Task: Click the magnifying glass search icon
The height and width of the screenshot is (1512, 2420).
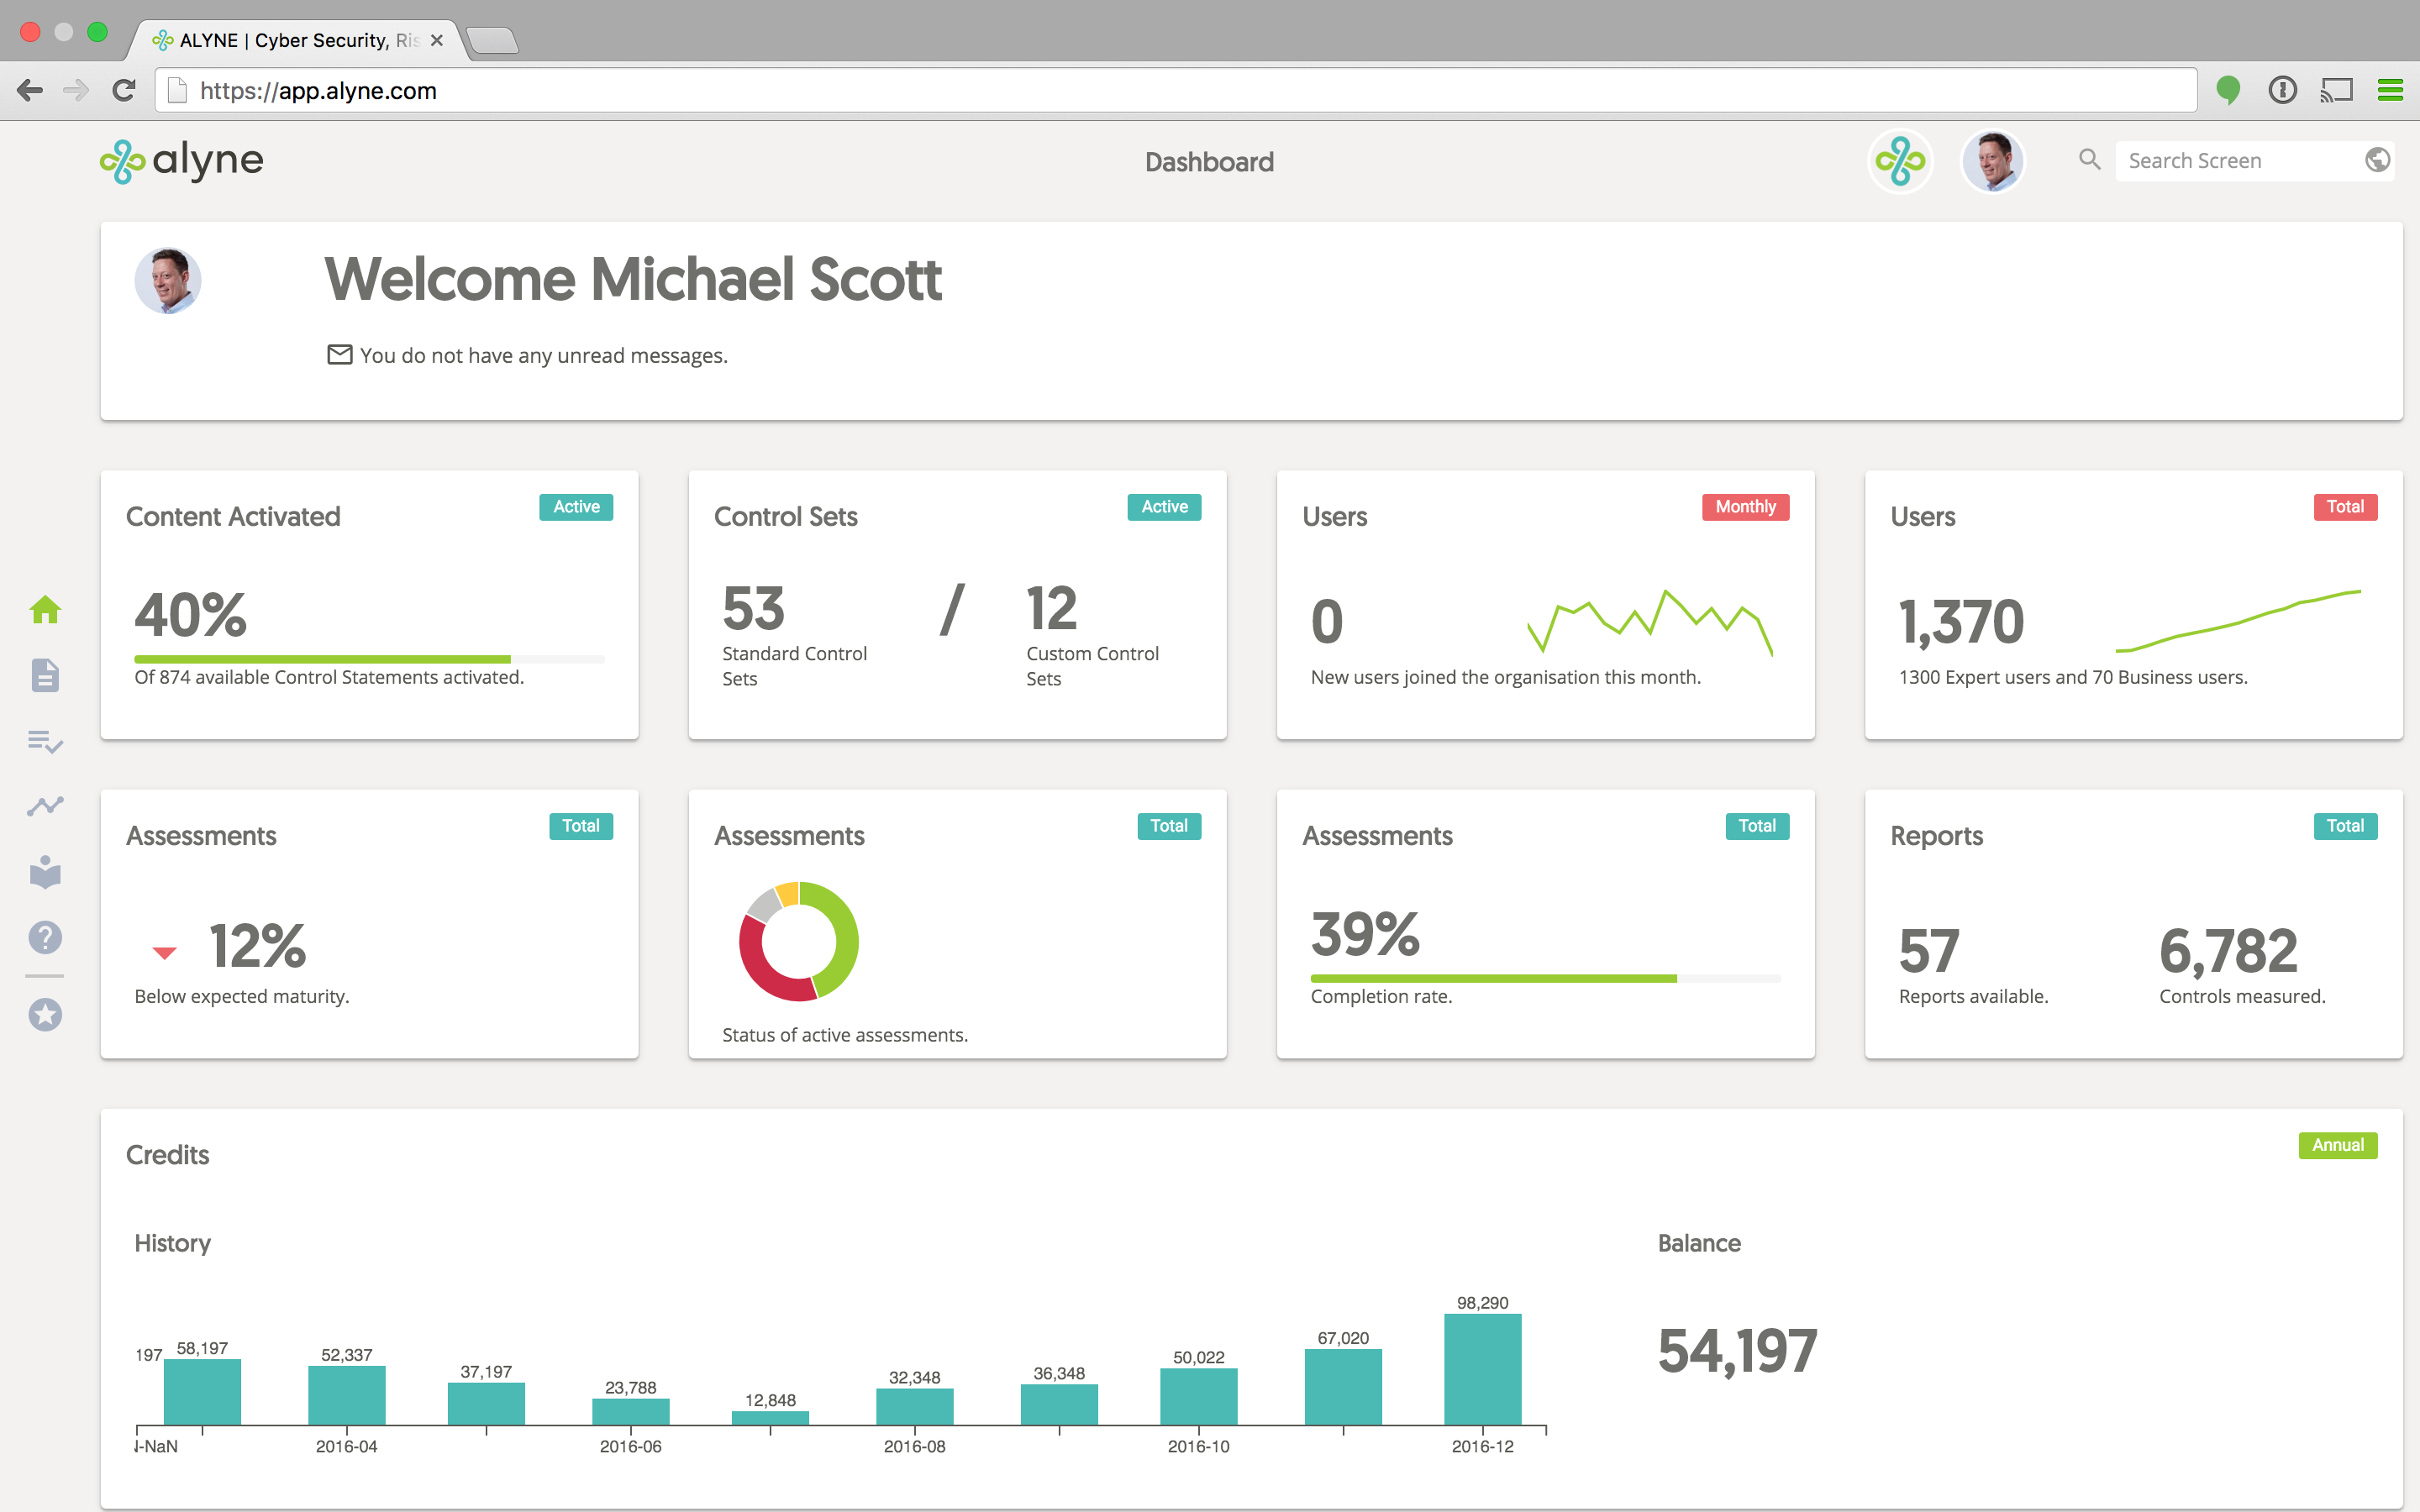Action: 2089,160
